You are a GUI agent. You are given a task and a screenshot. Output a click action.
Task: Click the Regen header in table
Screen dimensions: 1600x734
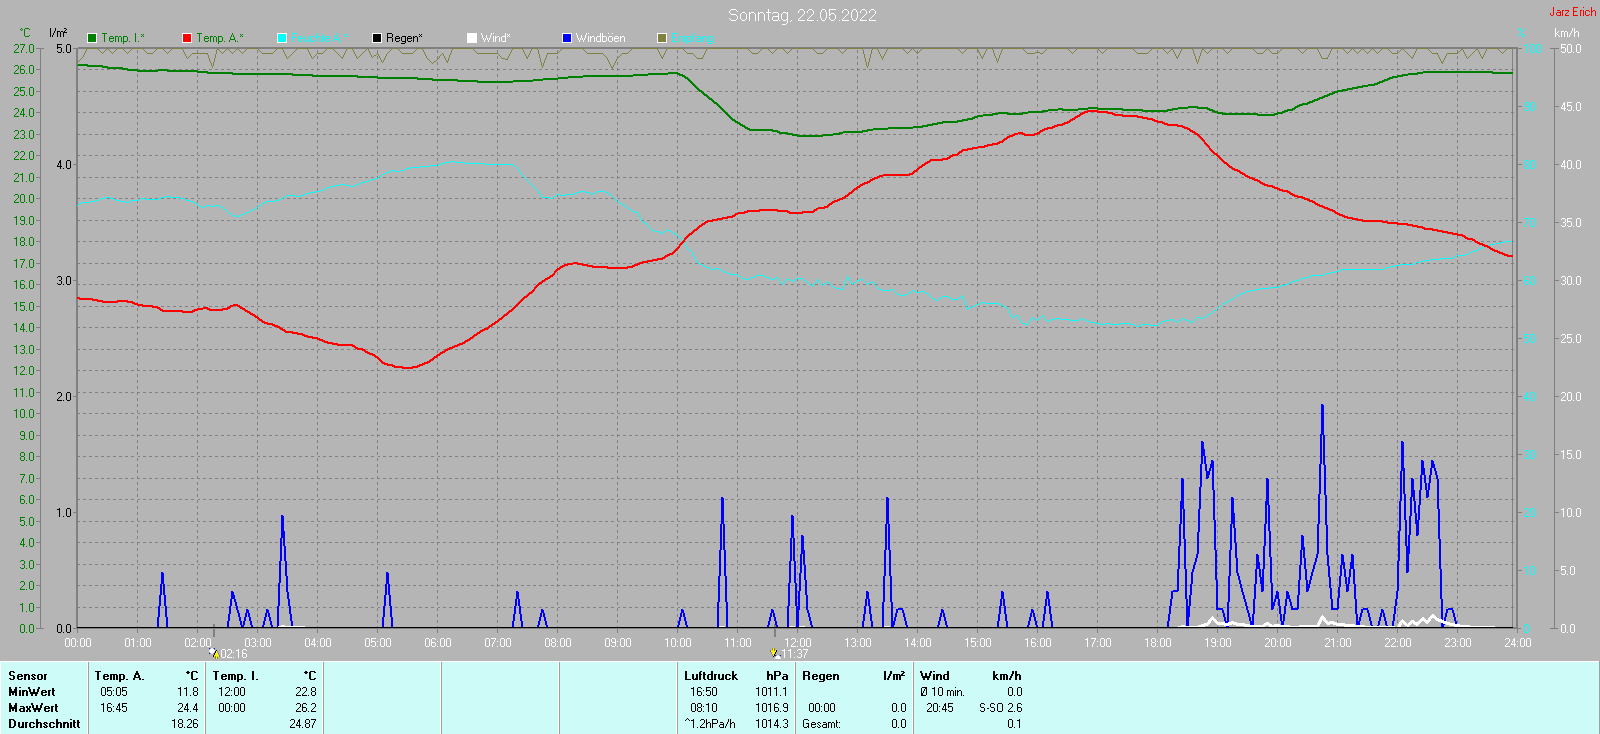tap(821, 676)
